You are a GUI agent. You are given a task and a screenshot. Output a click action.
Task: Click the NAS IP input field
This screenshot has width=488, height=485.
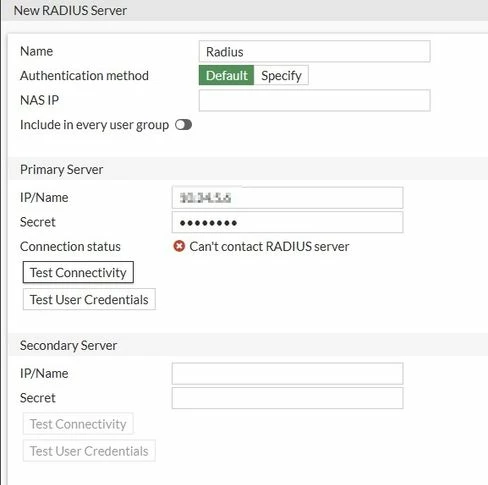[x=314, y=100]
